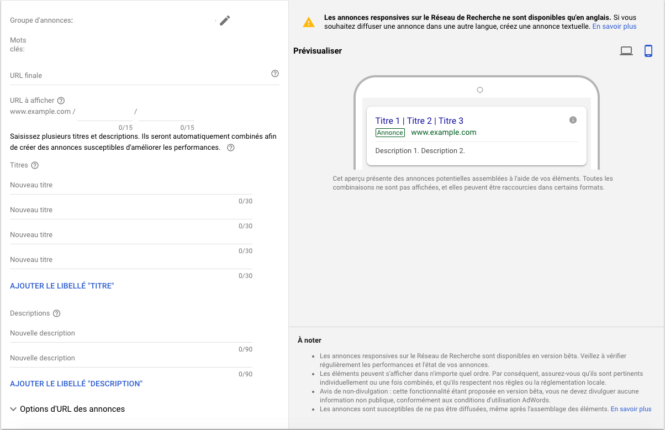665x430 pixels.
Task: Click the yellow warning icon in the banner
Action: tap(309, 21)
